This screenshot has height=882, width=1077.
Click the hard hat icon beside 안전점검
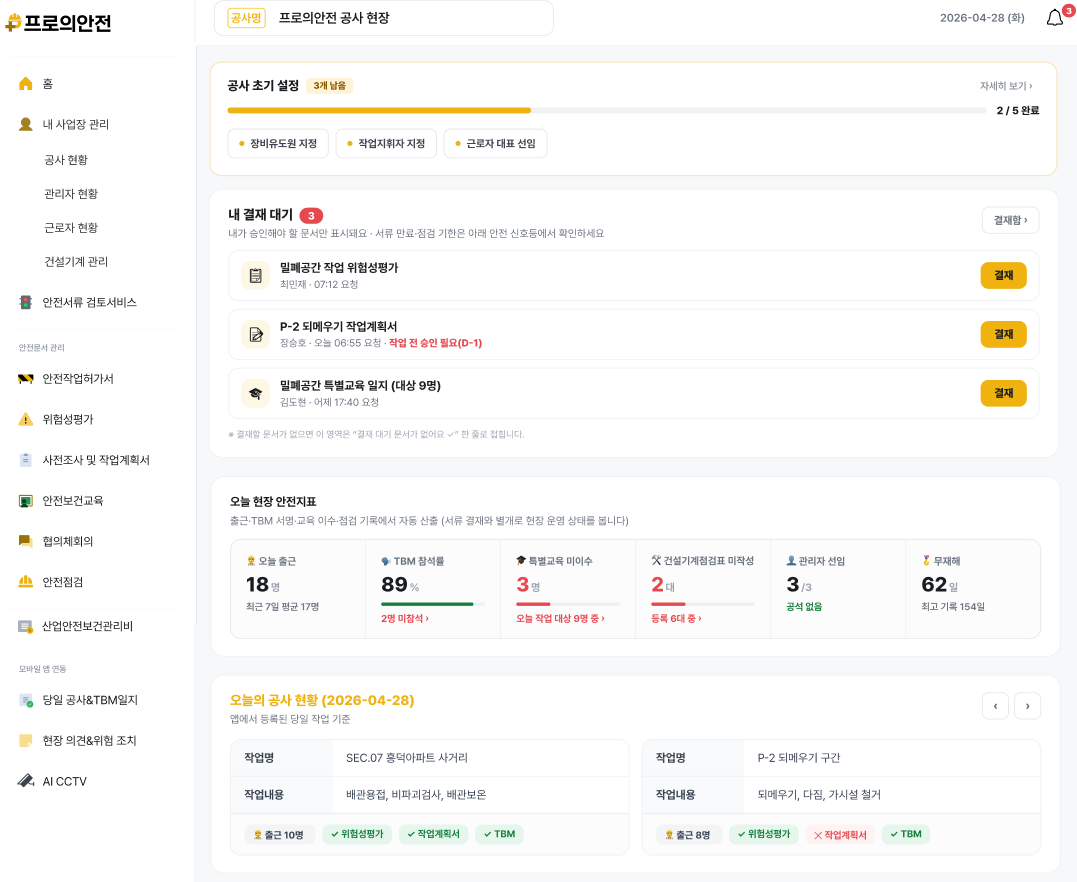coord(25,582)
